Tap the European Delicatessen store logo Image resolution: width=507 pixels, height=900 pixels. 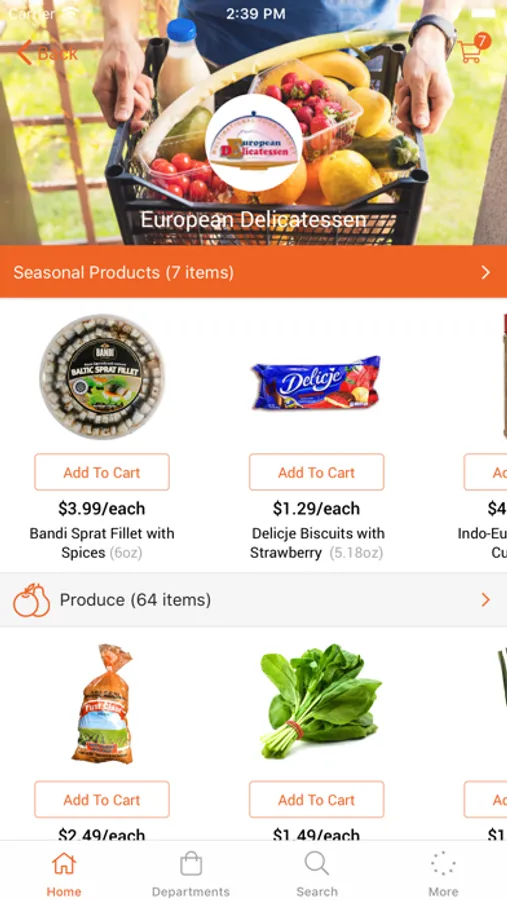253,142
